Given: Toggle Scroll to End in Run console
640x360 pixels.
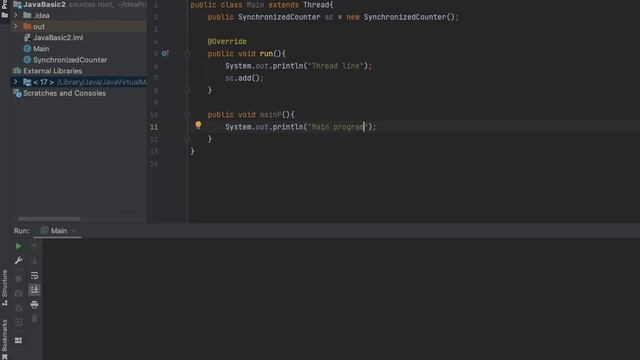Looking at the screenshot, I should (x=35, y=290).
